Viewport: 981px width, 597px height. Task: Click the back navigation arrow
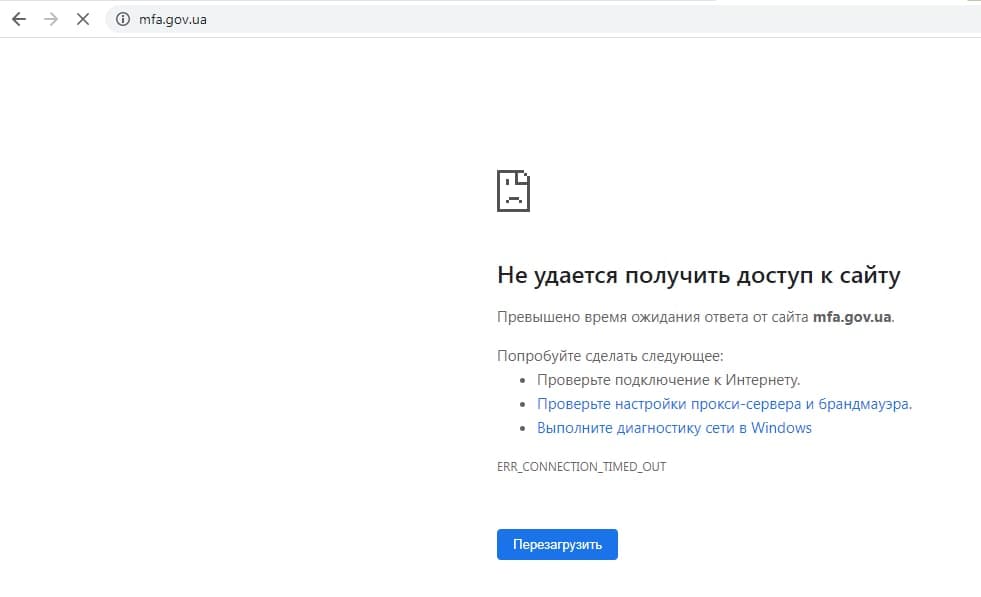18,18
